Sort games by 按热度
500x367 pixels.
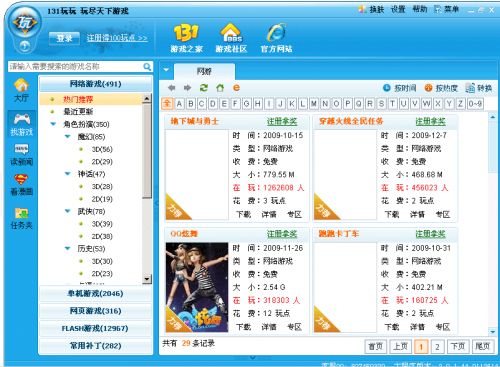tap(441, 88)
